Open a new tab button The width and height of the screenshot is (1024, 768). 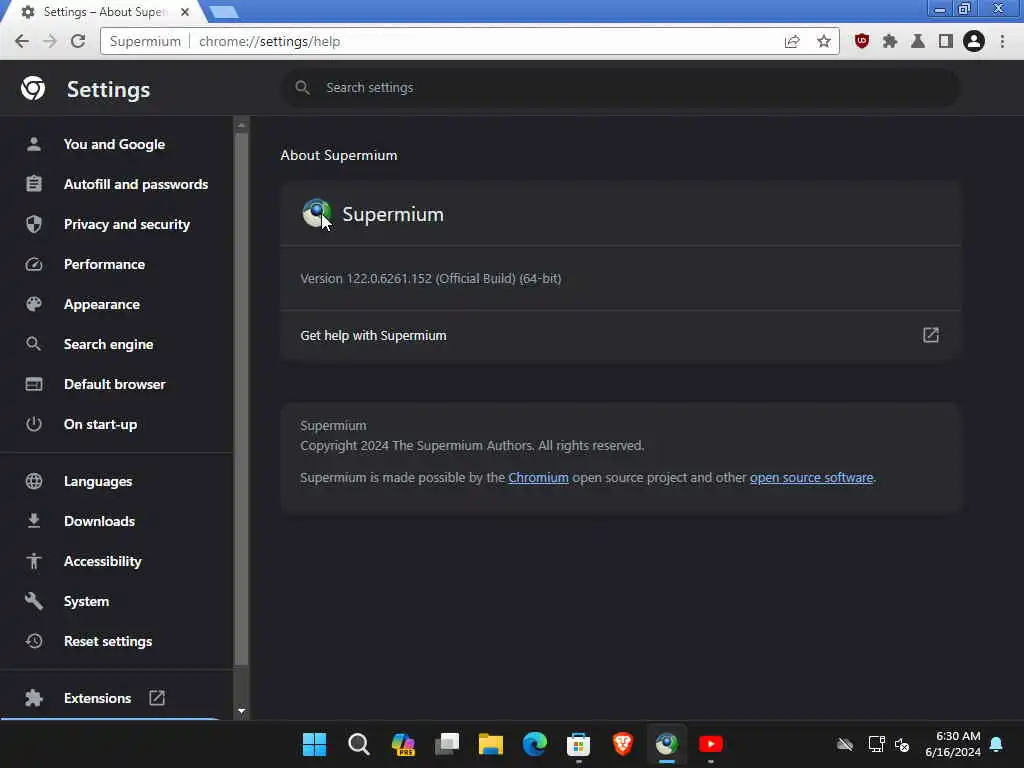(x=223, y=12)
